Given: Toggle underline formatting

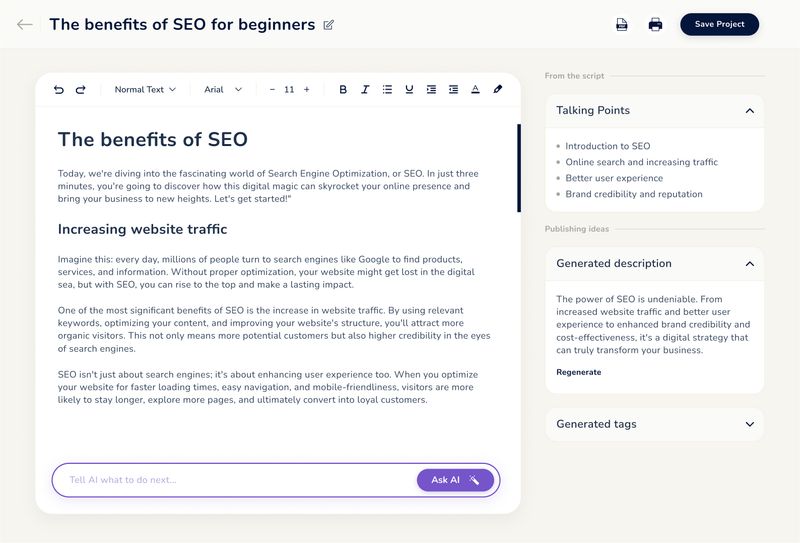Looking at the screenshot, I should (x=409, y=90).
